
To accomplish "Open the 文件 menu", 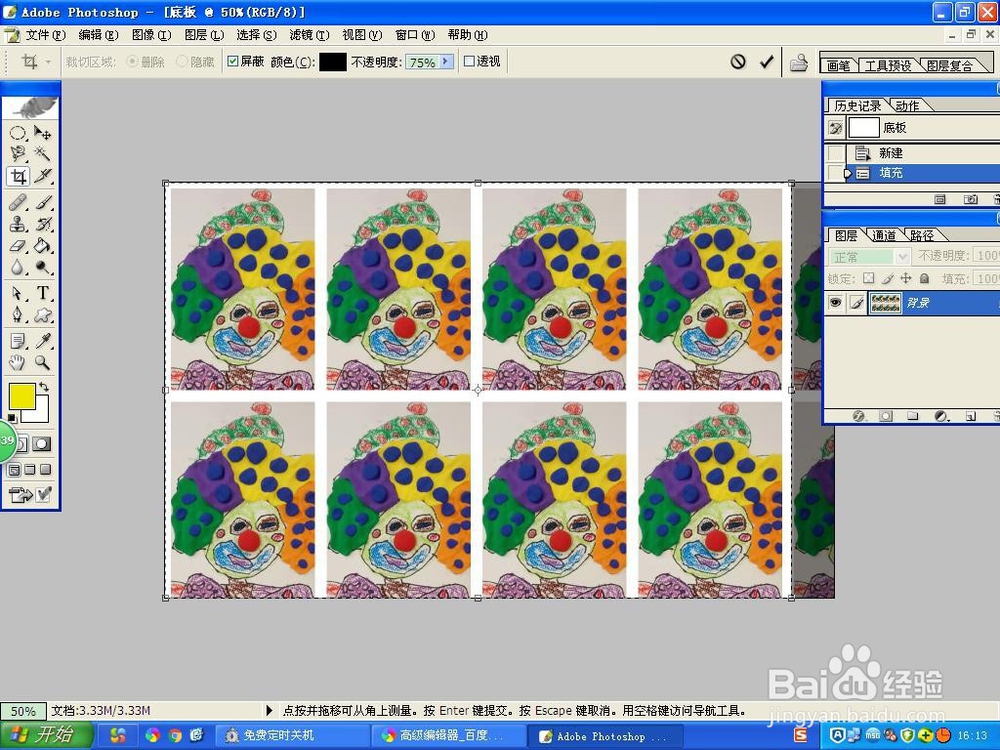I will pos(45,35).
